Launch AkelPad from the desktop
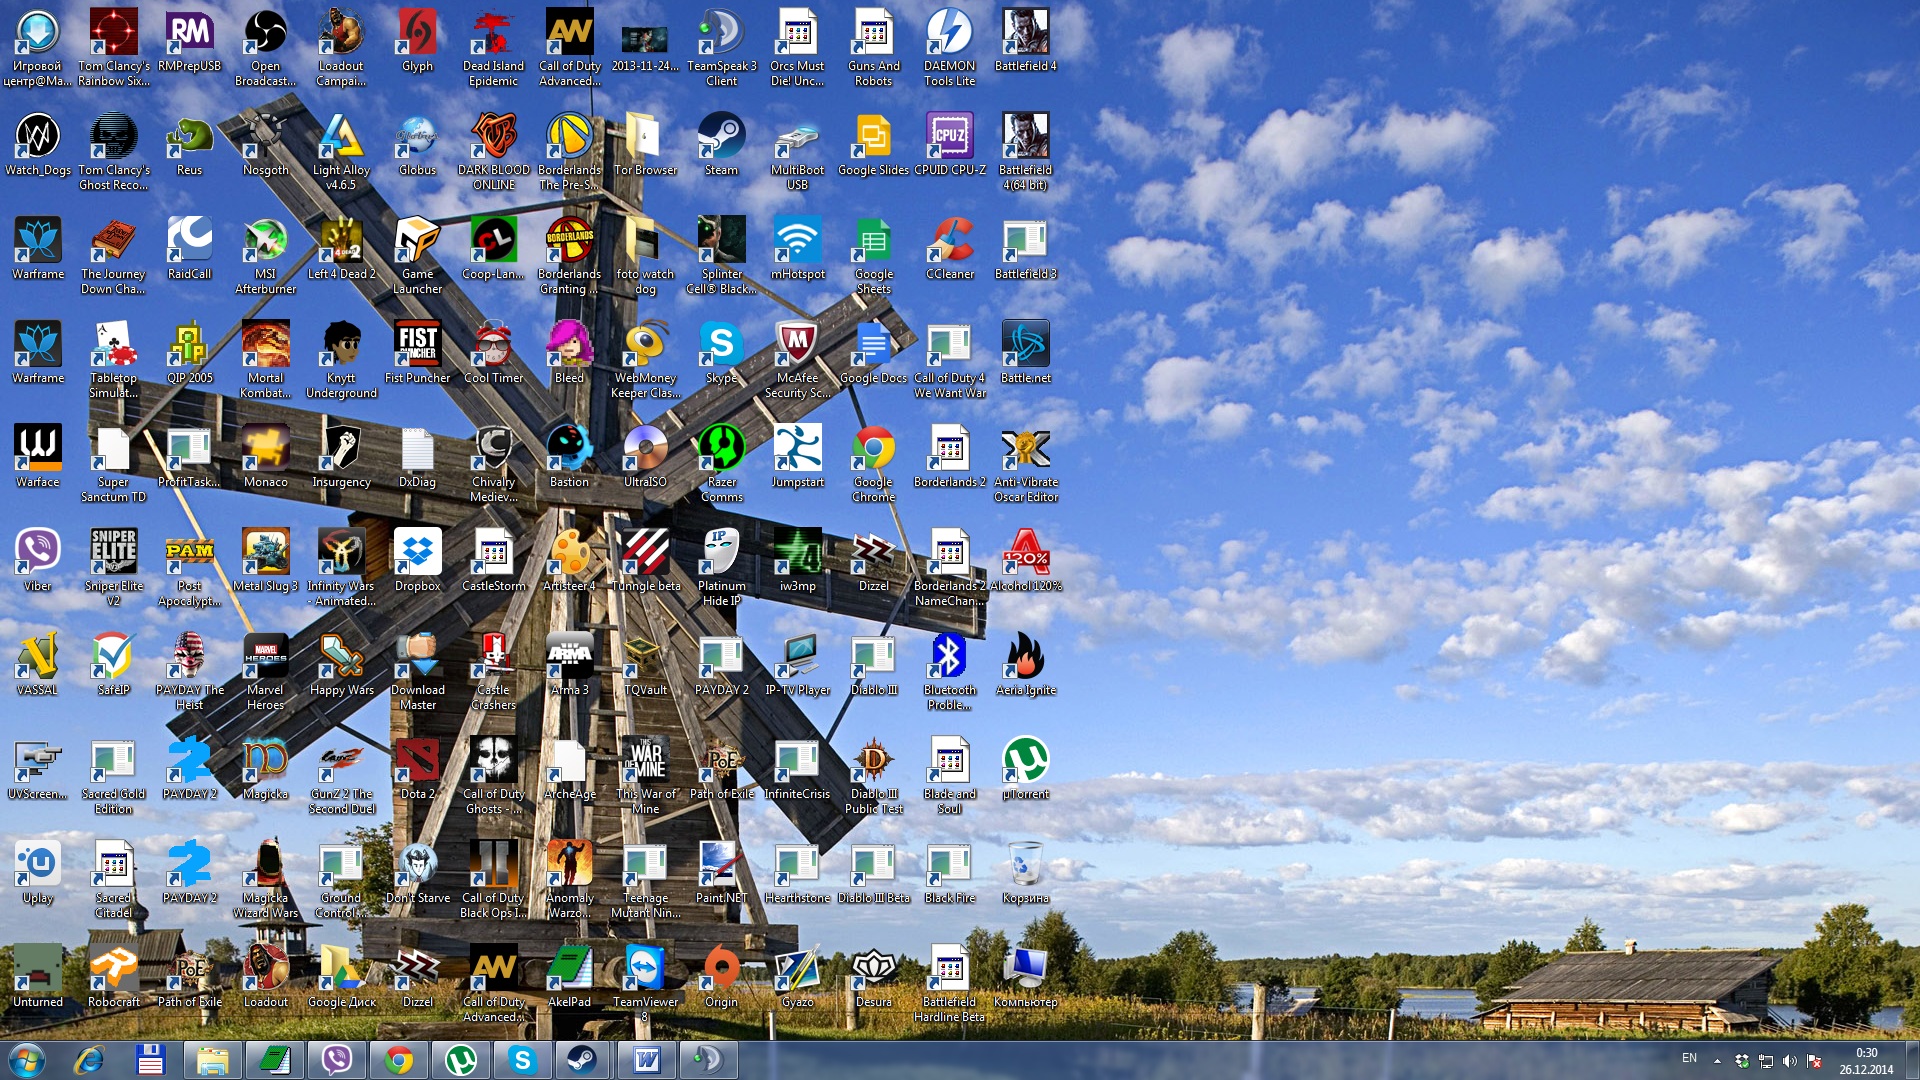The height and width of the screenshot is (1080, 1920). (x=569, y=977)
